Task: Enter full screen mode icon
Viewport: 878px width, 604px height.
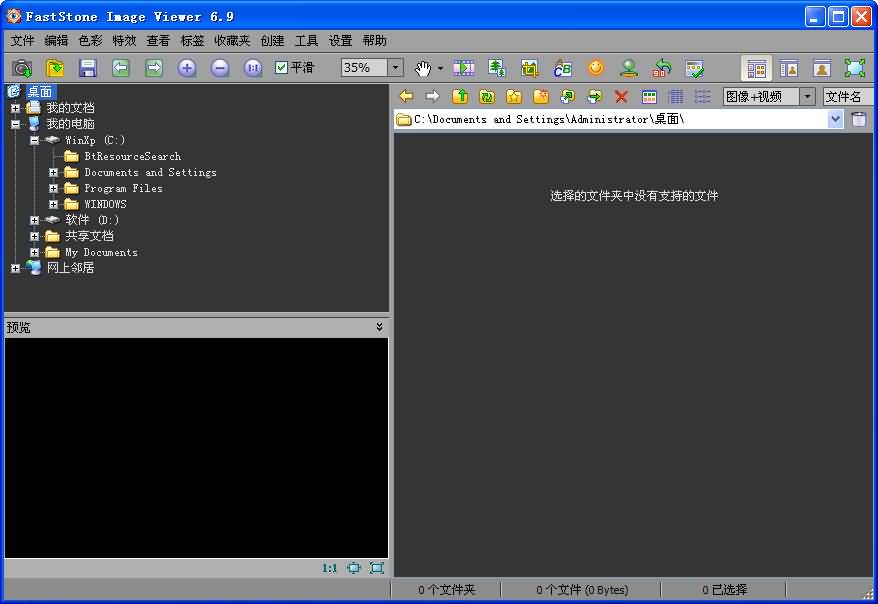Action: (x=855, y=68)
